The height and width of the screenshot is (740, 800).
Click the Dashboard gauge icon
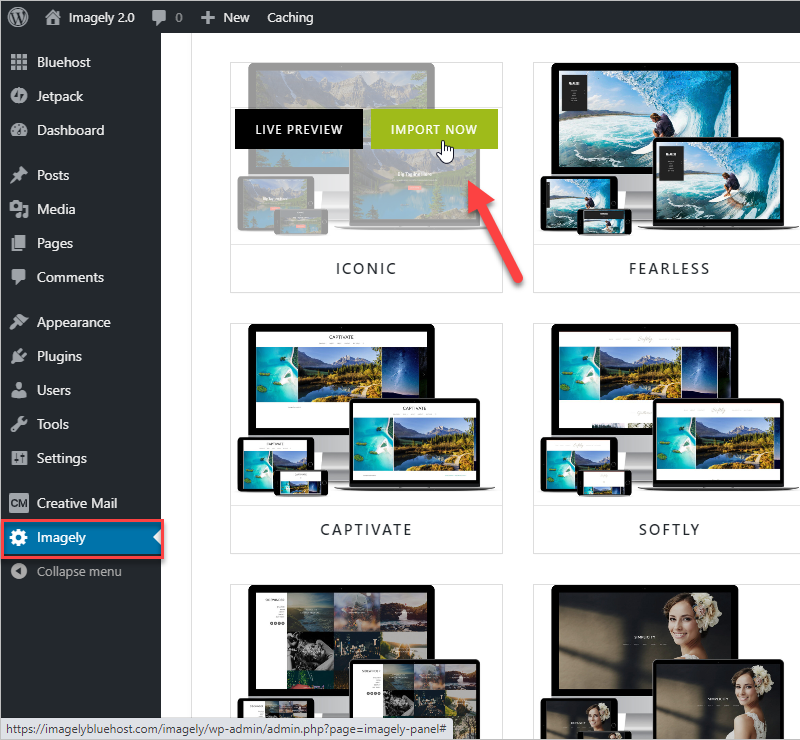[19, 130]
